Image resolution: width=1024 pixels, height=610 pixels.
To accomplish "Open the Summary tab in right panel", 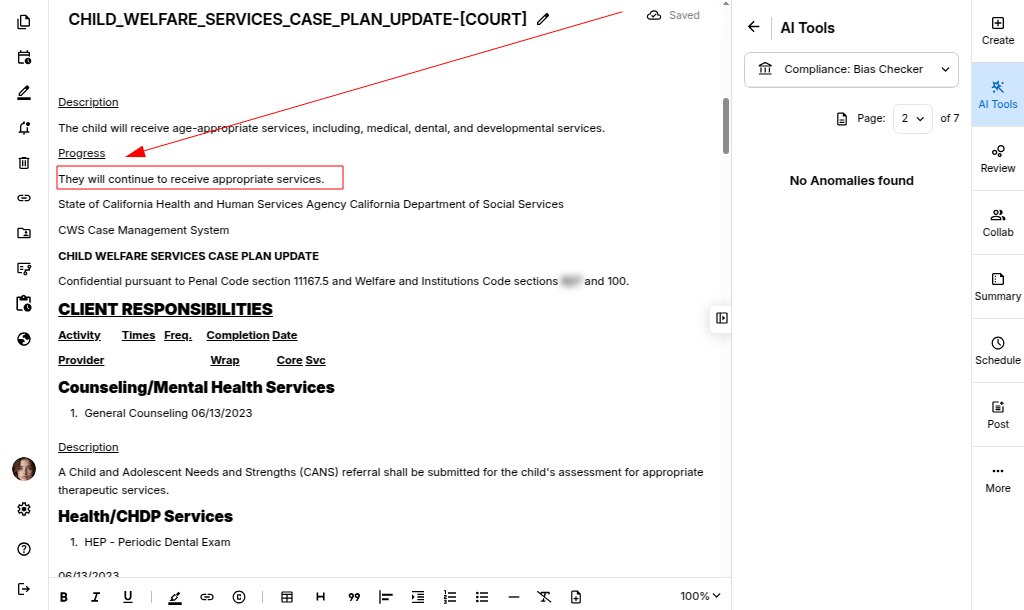I will click(997, 287).
